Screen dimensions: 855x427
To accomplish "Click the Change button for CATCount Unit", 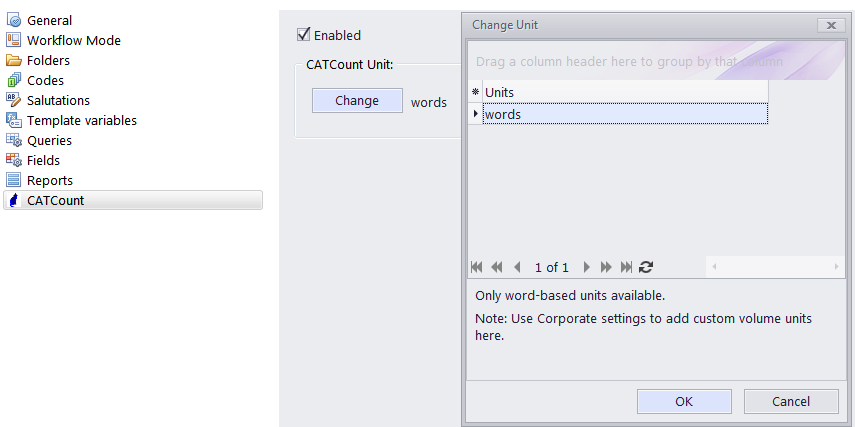I will tap(357, 100).
